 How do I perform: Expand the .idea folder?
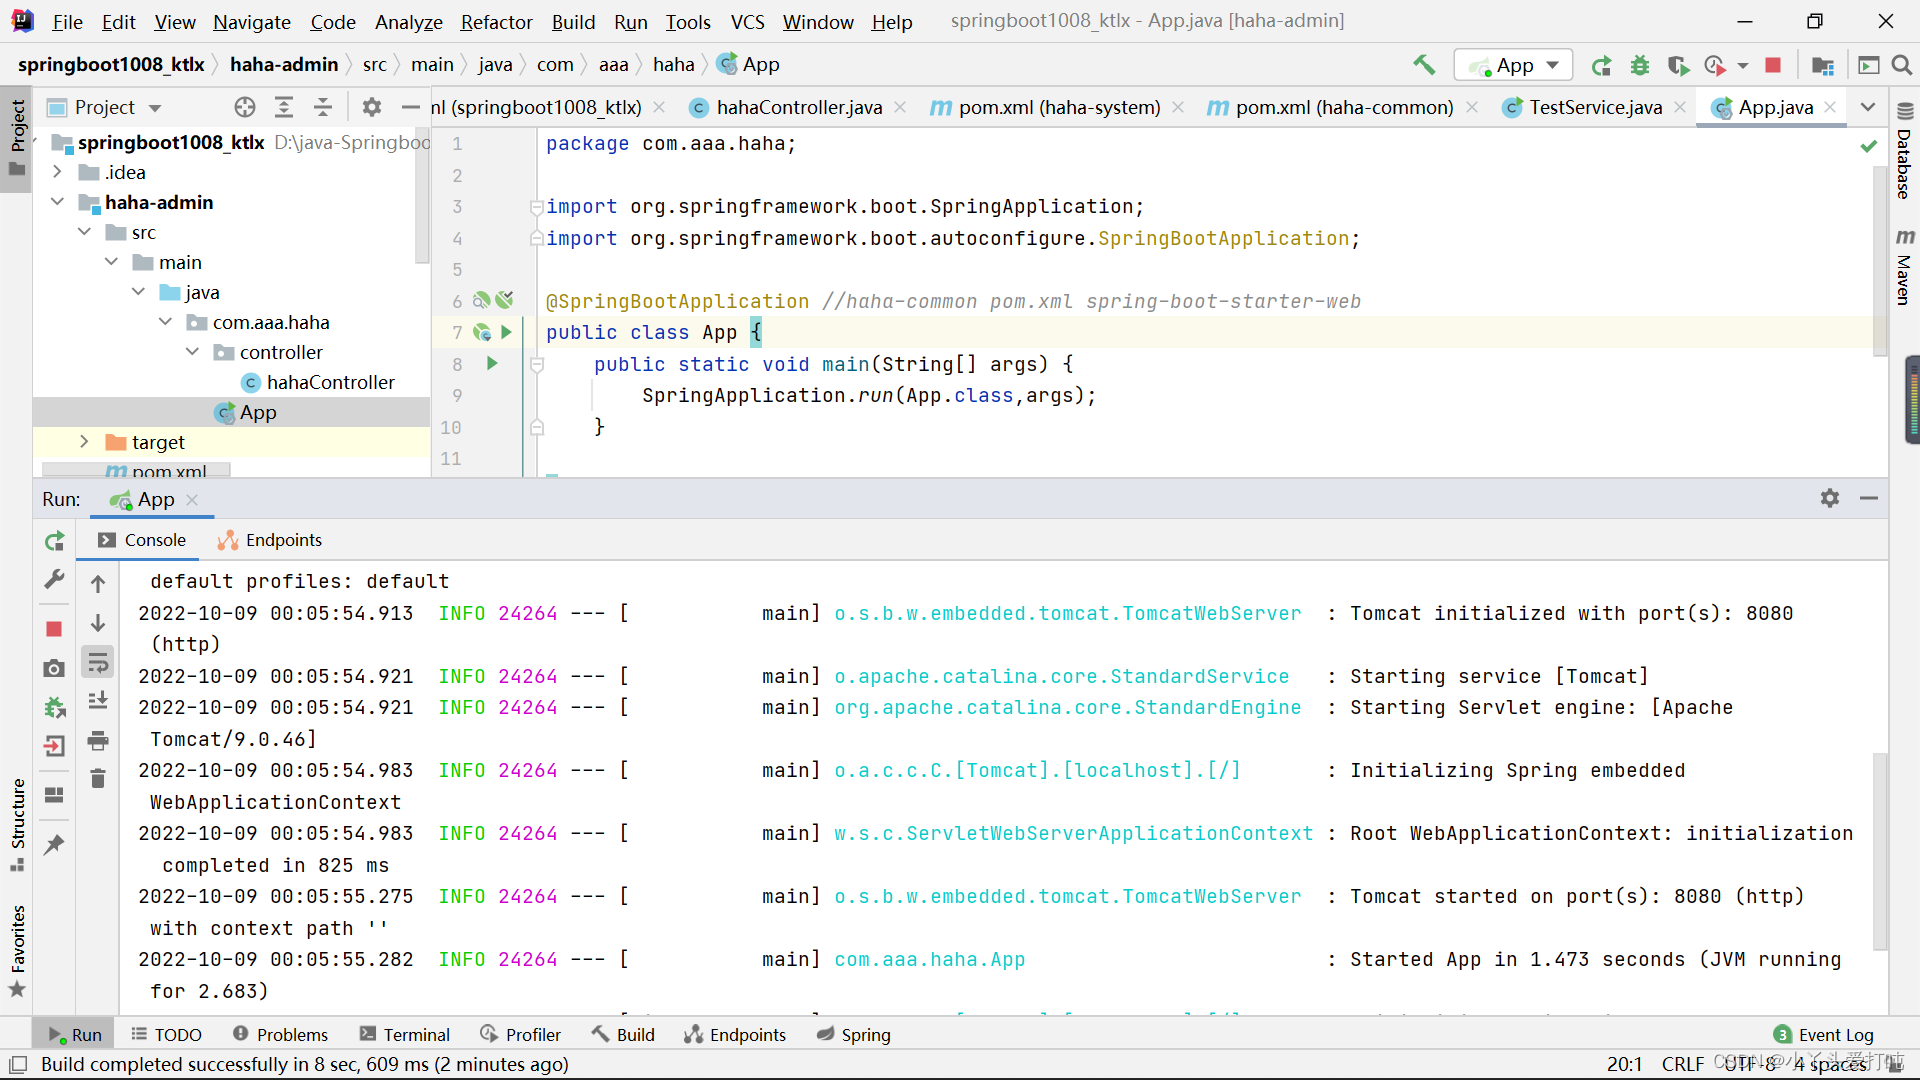pos(57,172)
